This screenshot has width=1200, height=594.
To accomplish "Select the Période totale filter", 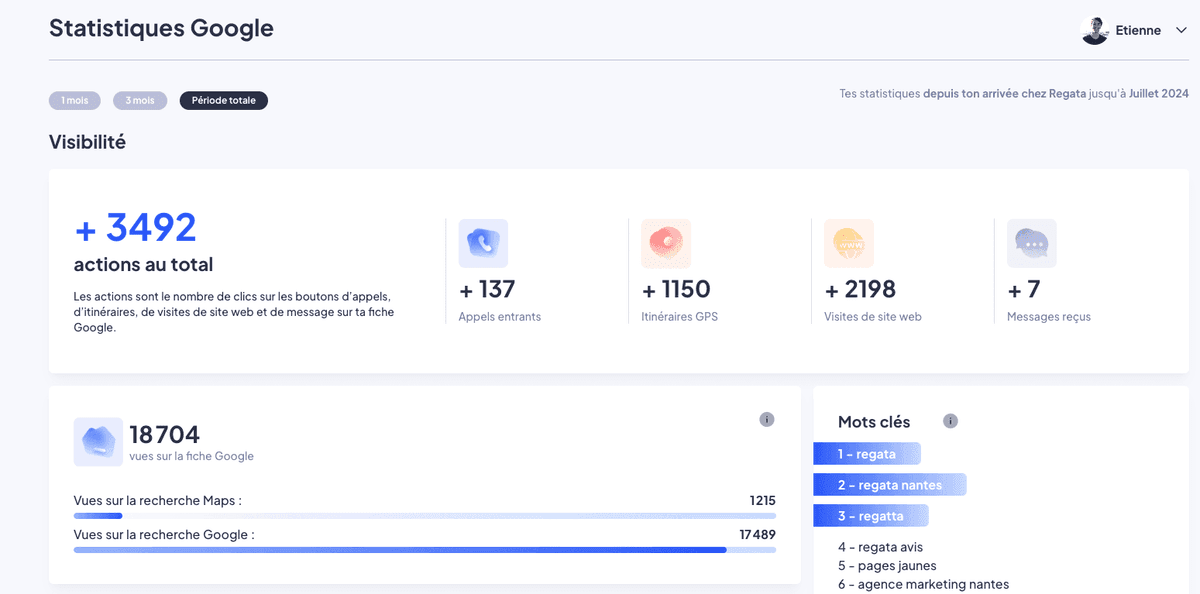I will pyautogui.click(x=224, y=101).
